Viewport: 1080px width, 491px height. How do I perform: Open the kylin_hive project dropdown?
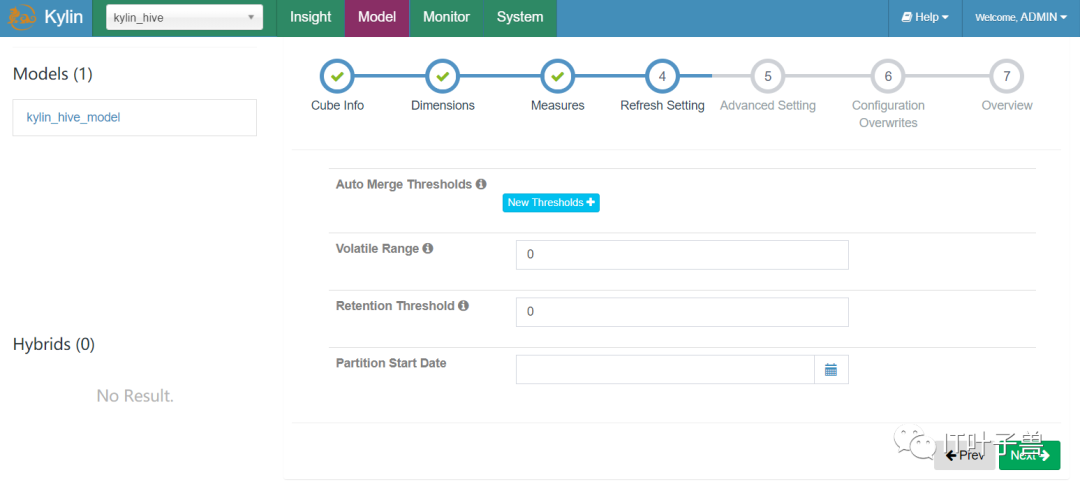pos(185,18)
